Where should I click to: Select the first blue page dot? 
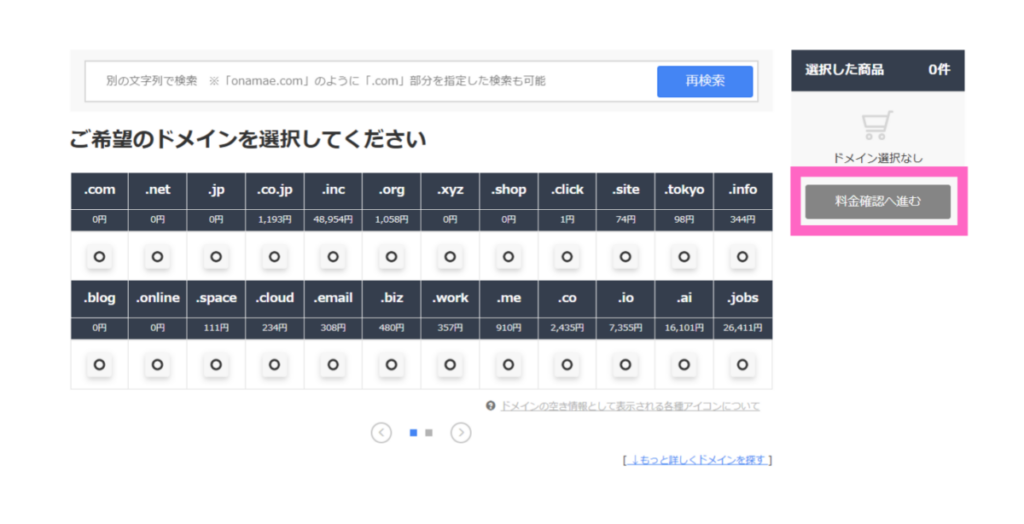click(x=413, y=433)
